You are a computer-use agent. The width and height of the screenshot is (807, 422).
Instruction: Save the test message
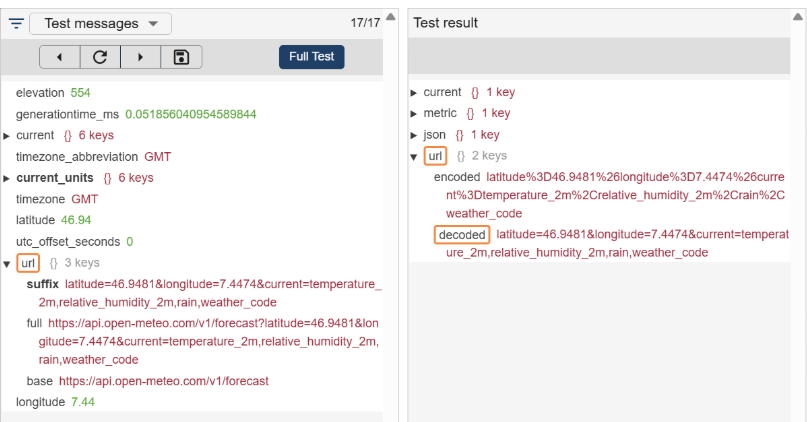181,57
